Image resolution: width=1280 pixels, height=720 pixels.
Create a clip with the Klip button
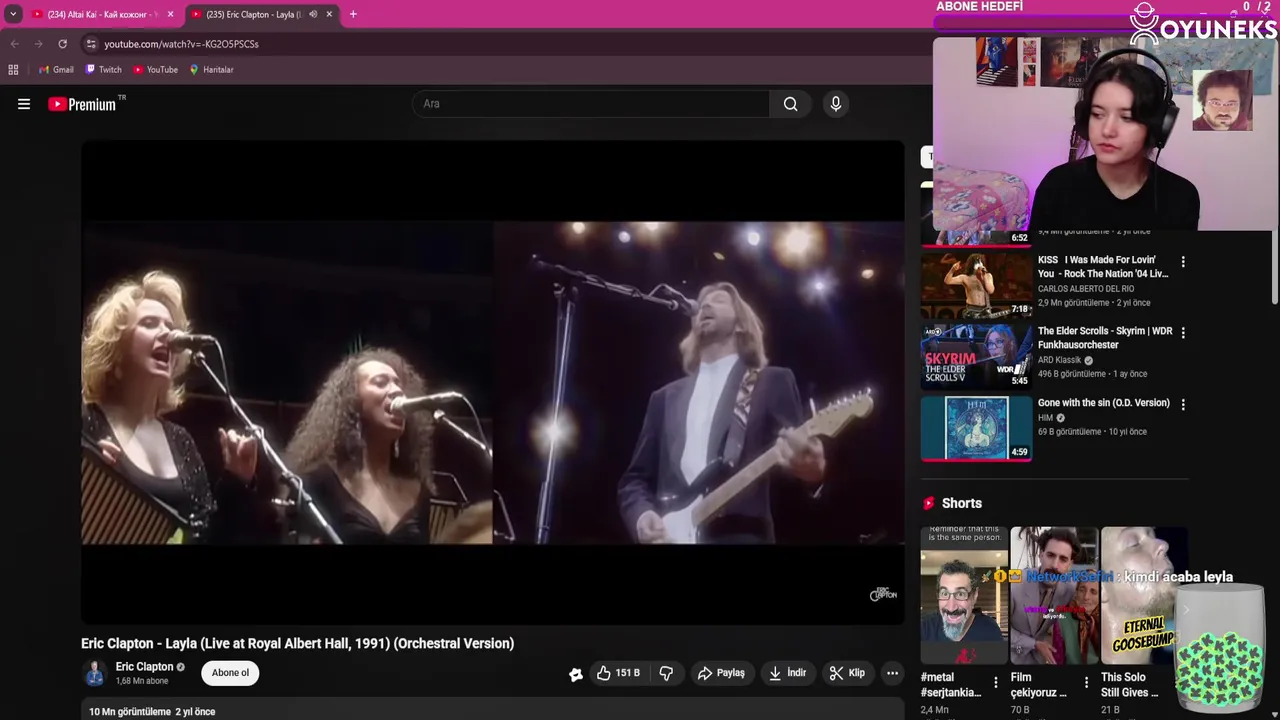point(847,673)
